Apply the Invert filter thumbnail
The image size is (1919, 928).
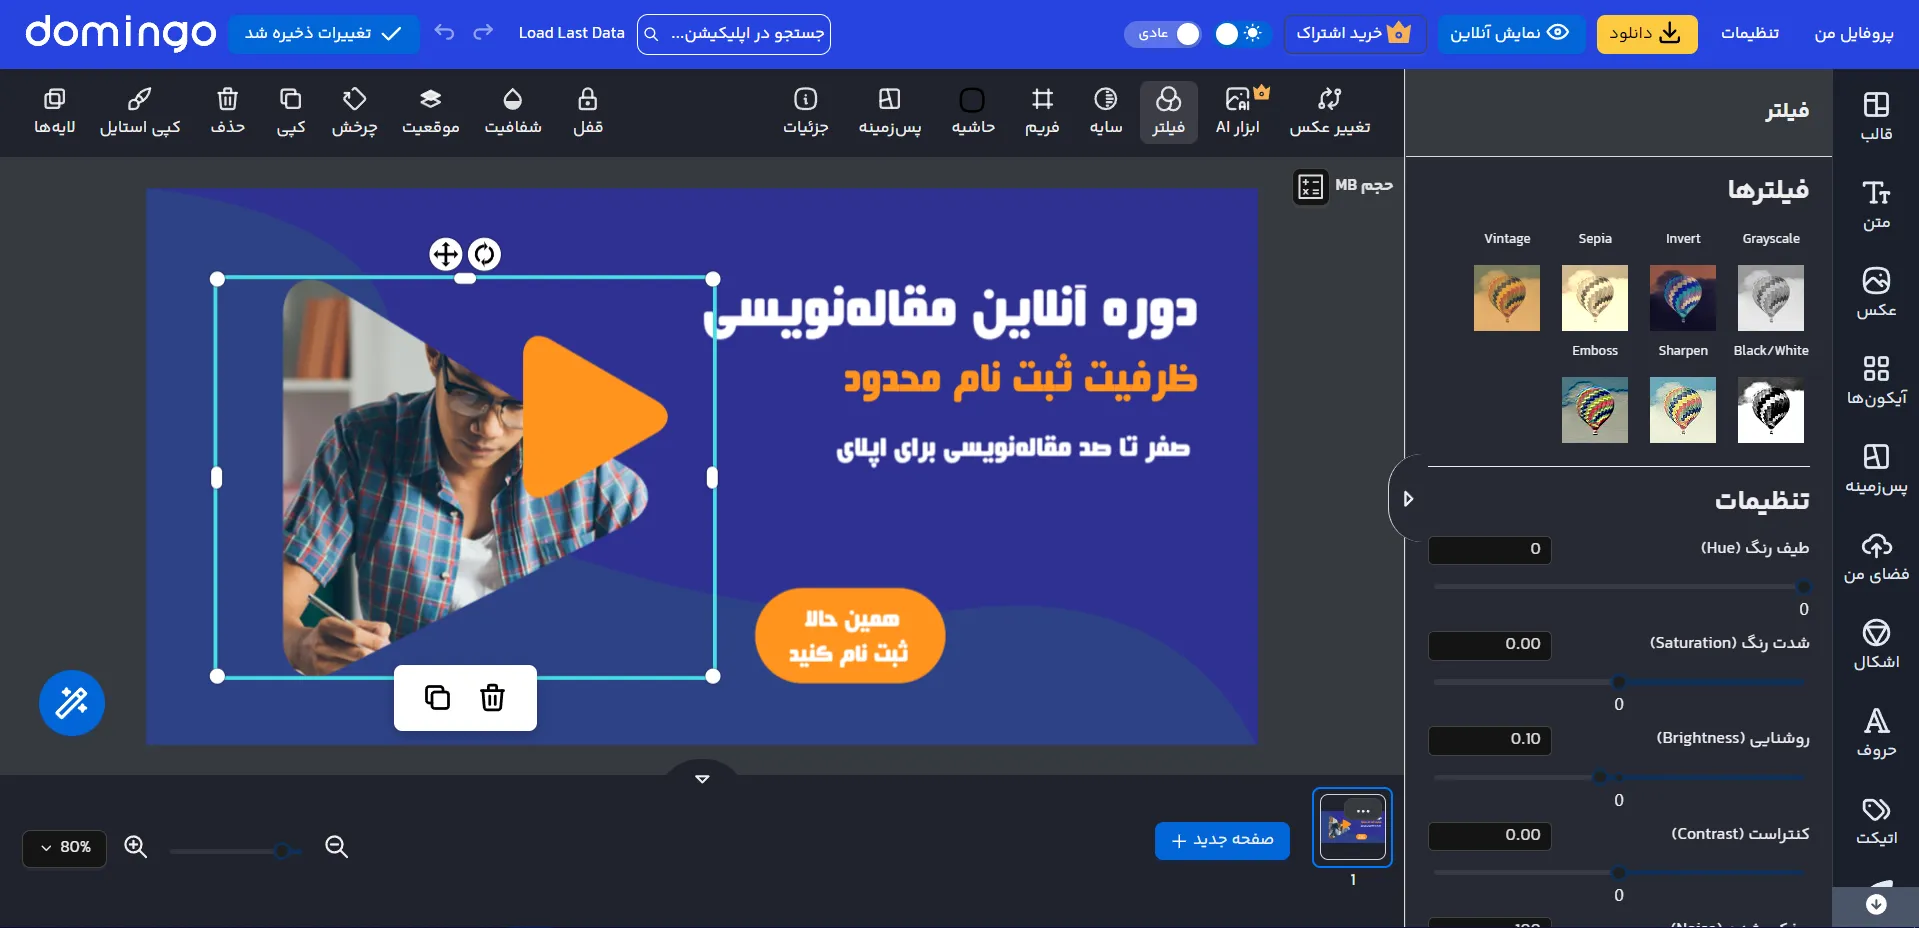pyautogui.click(x=1683, y=298)
